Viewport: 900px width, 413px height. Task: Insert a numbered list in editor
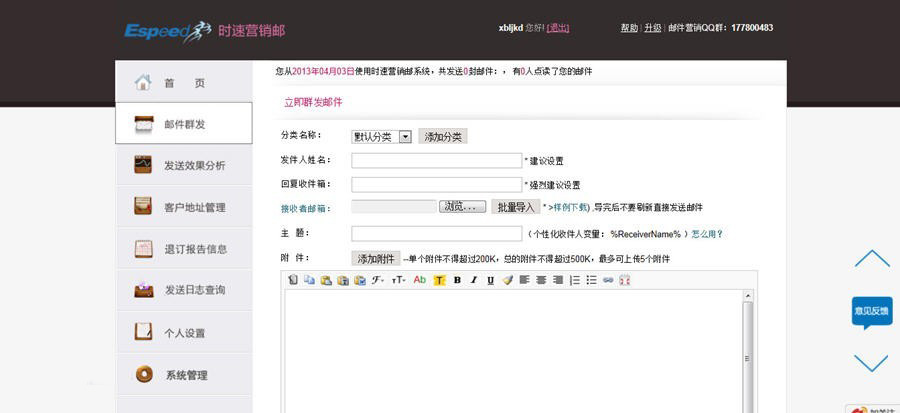[575, 281]
